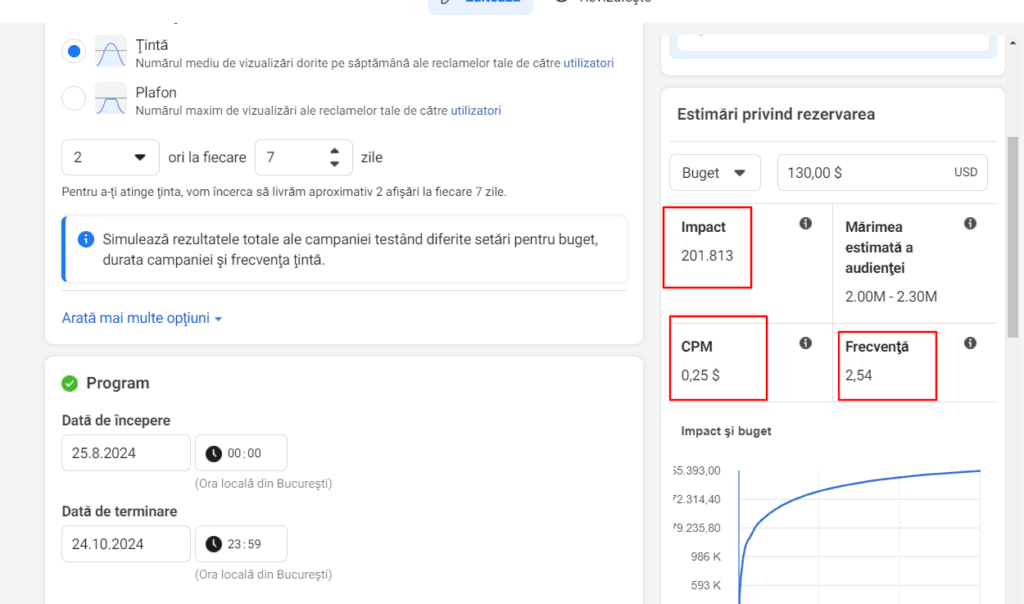Click the start date field 25.8.2024
Screen dimensions: 1024x604
126,453
